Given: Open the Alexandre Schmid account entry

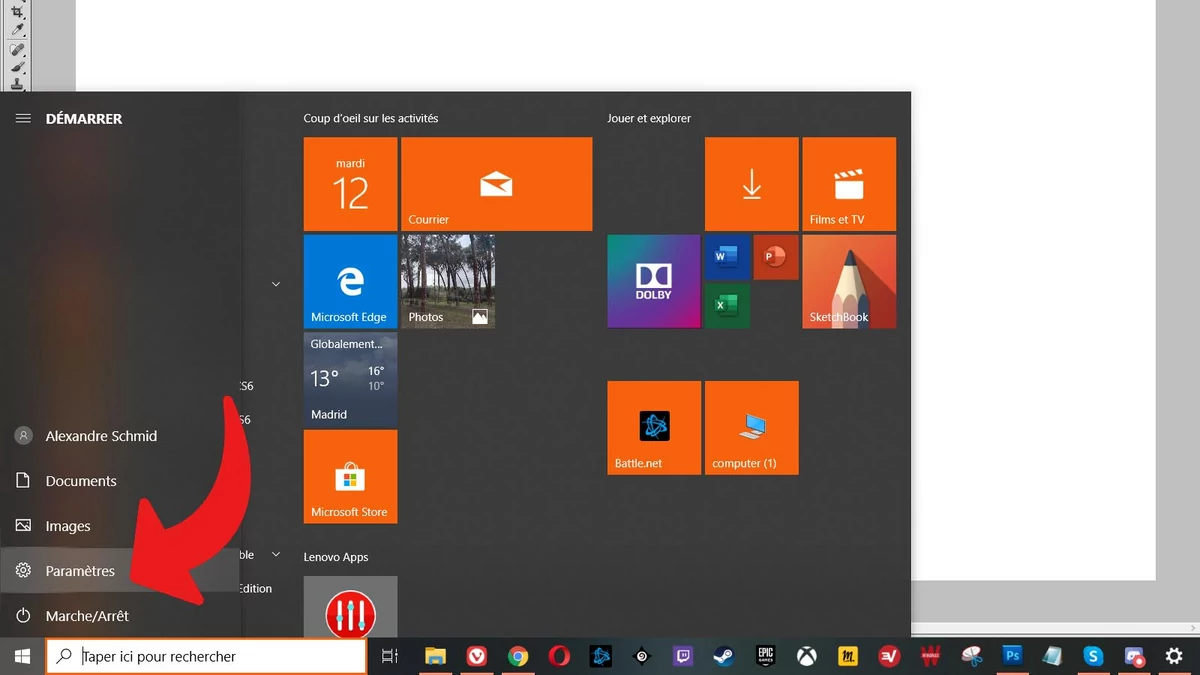Looking at the screenshot, I should (x=100, y=436).
